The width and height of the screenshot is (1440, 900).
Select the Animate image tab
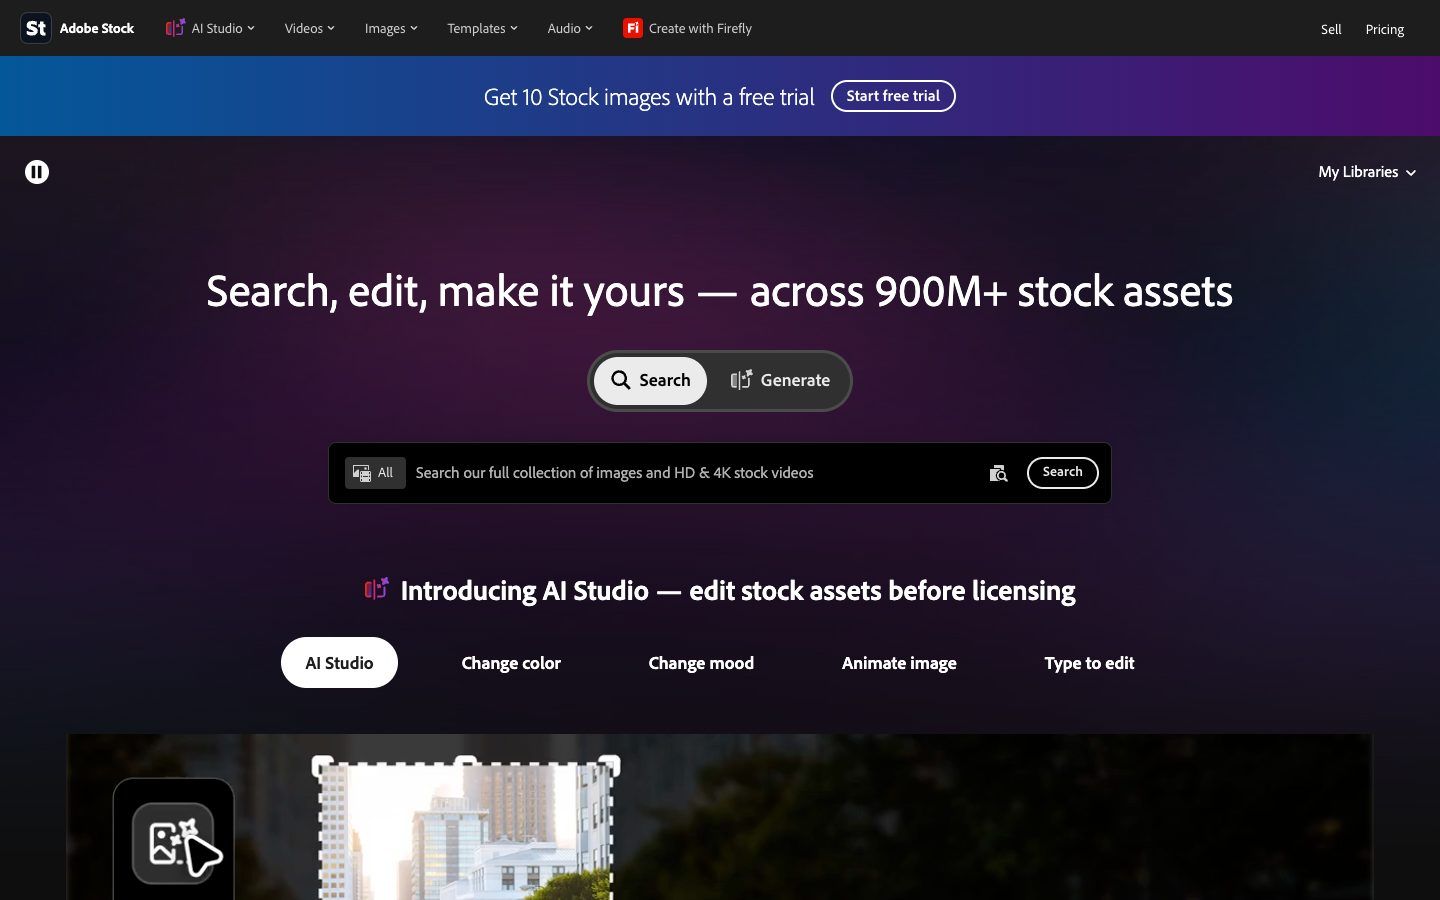(x=899, y=662)
